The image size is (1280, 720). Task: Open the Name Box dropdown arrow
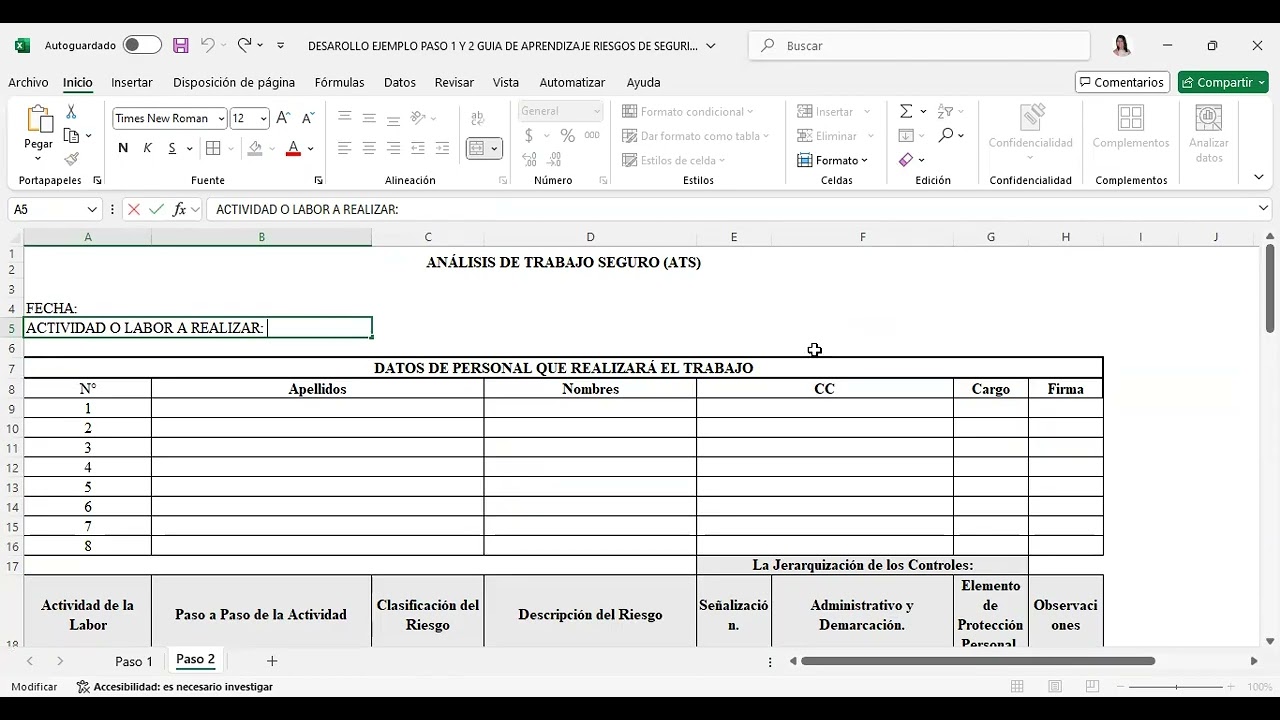(x=92, y=209)
